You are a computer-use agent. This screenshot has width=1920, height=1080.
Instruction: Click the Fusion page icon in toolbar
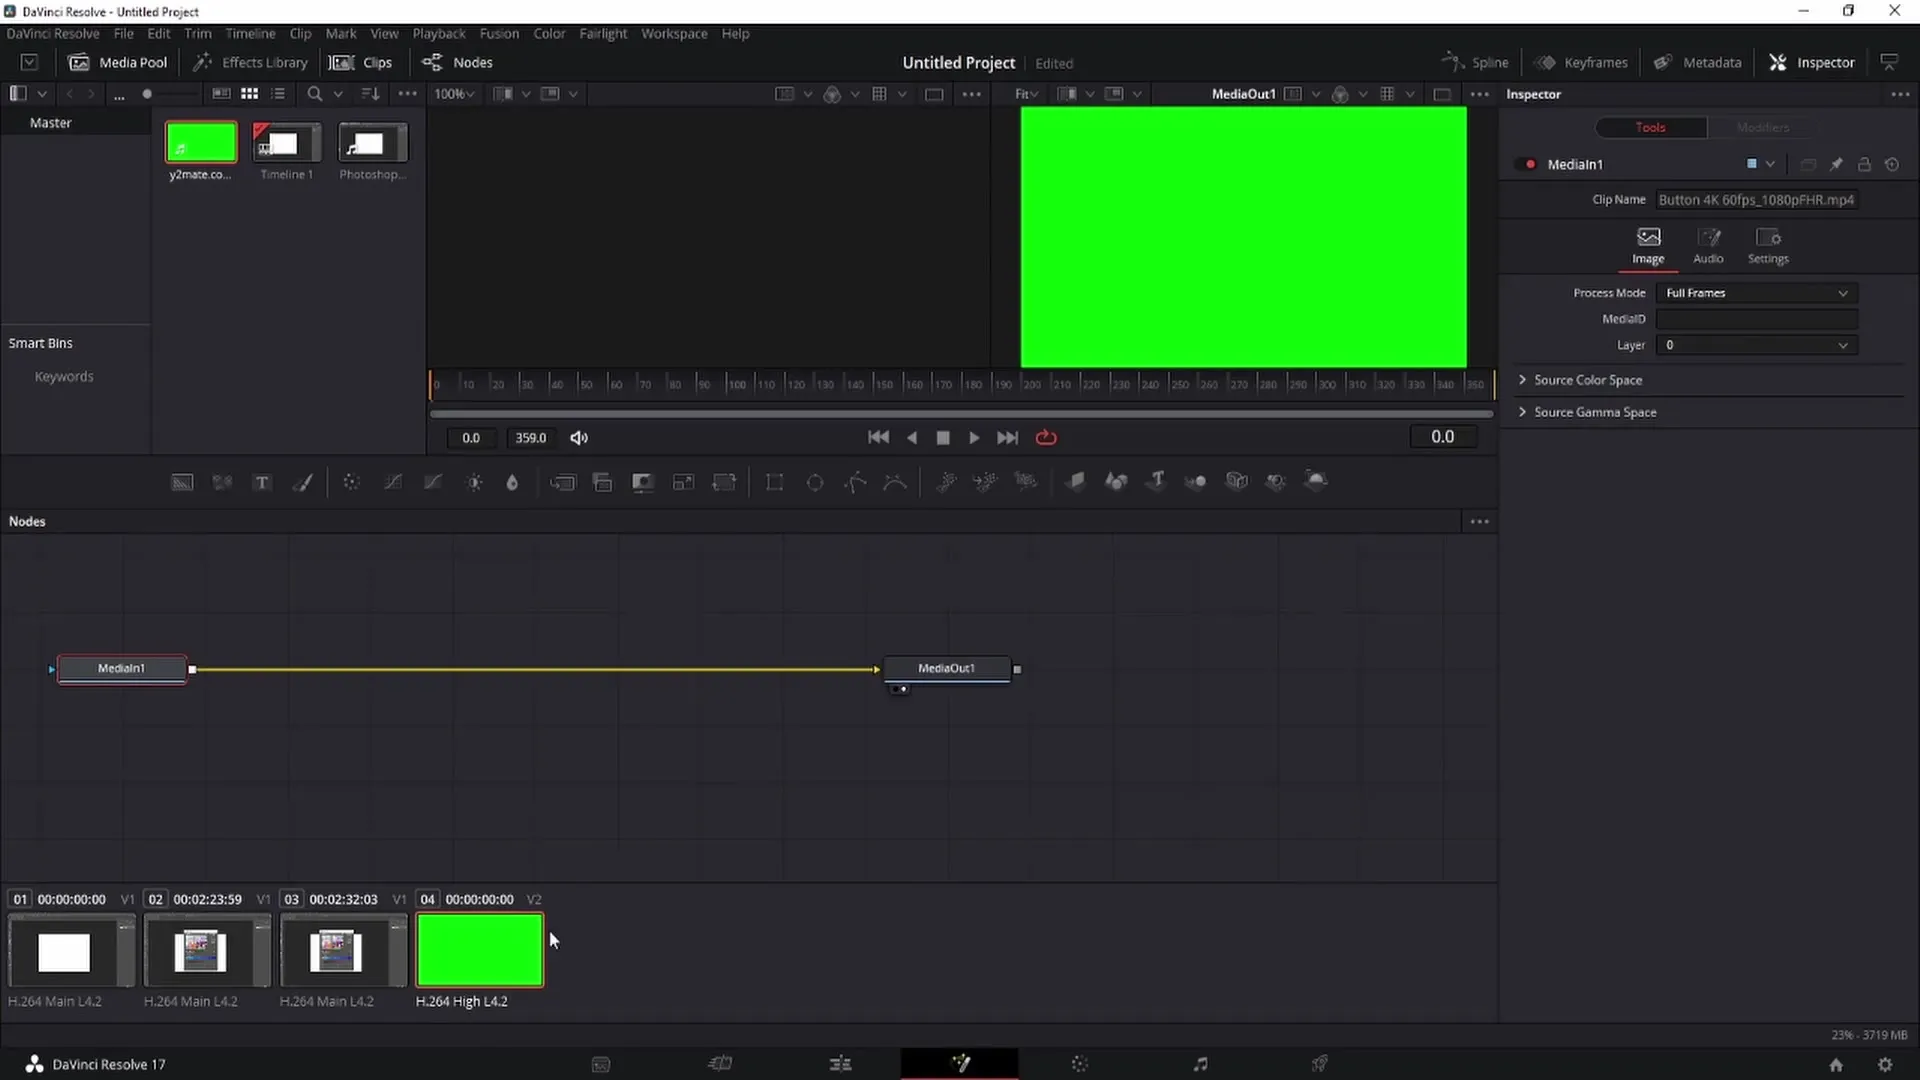961,1064
